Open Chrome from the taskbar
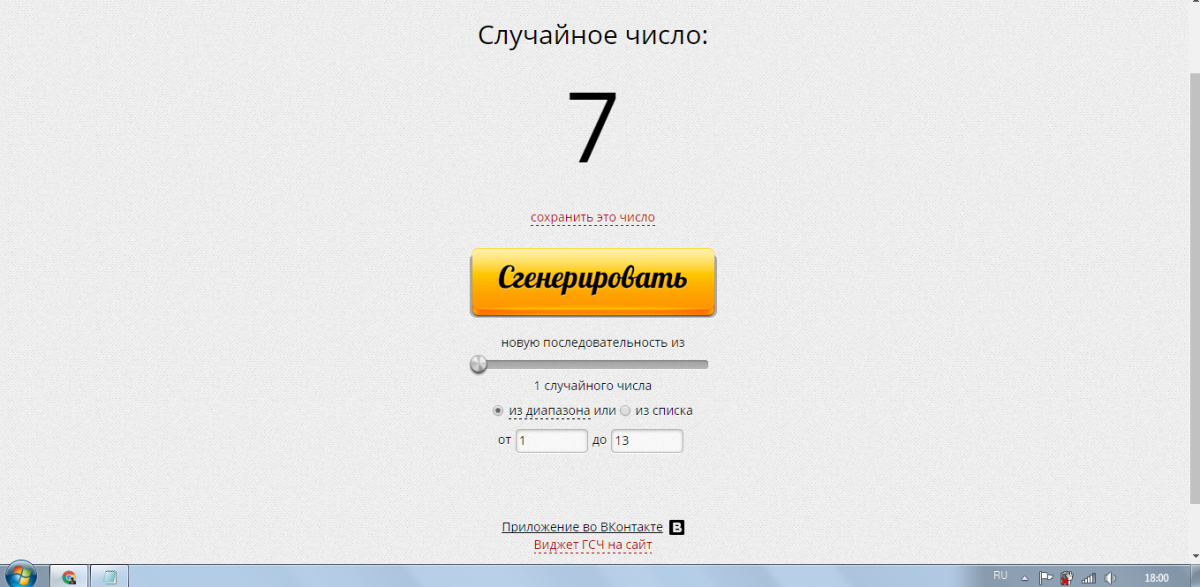The image size is (1200, 587). tap(69, 576)
